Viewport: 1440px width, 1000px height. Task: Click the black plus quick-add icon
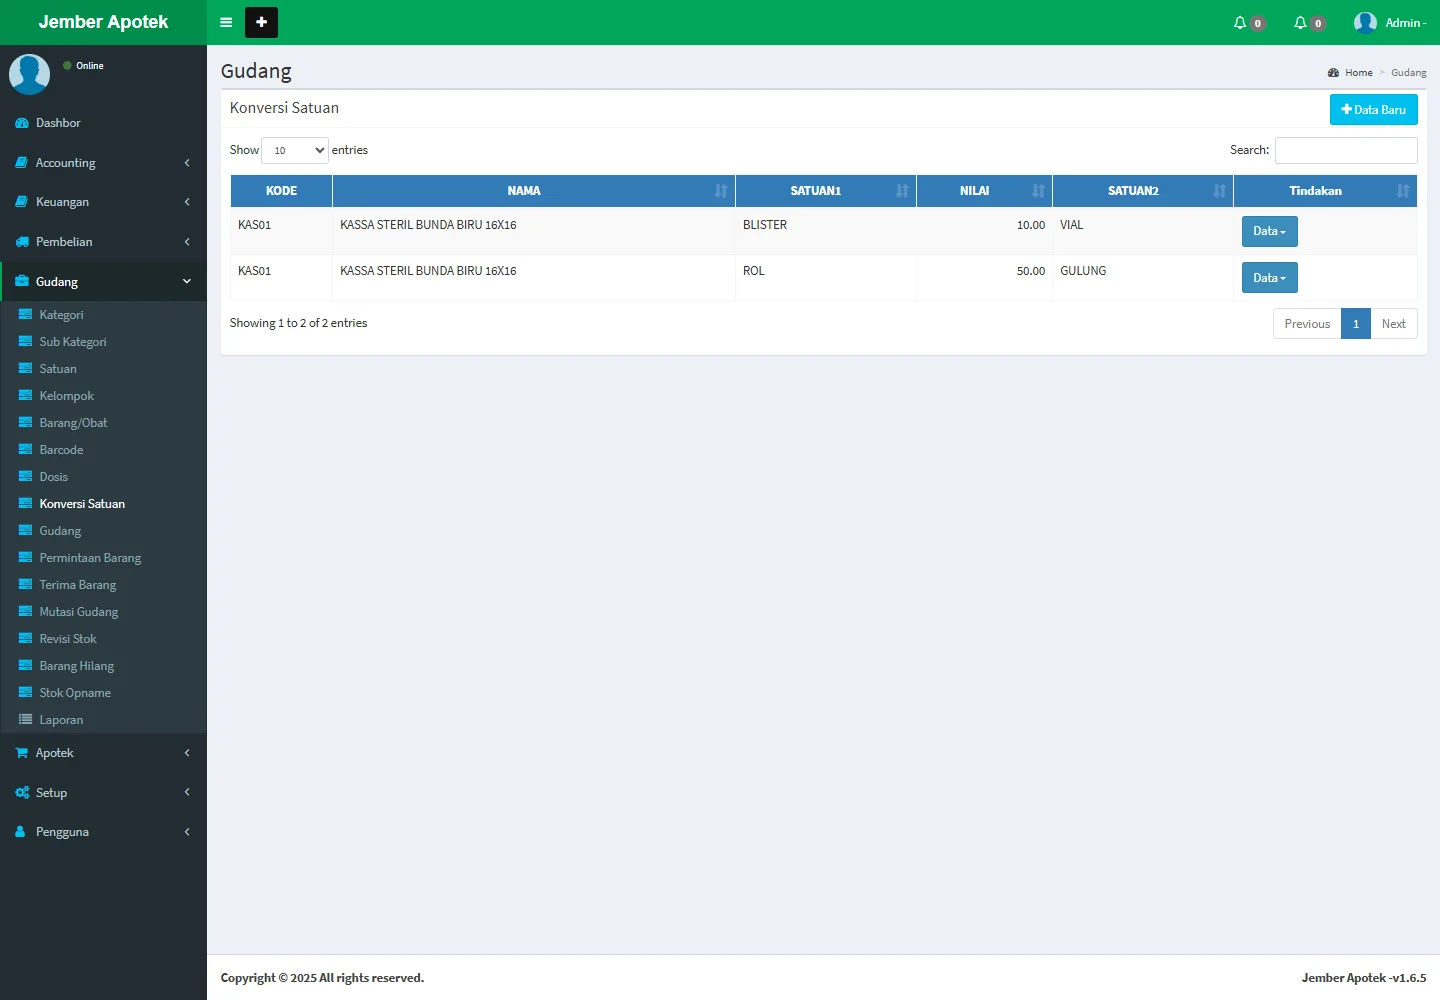coord(261,22)
